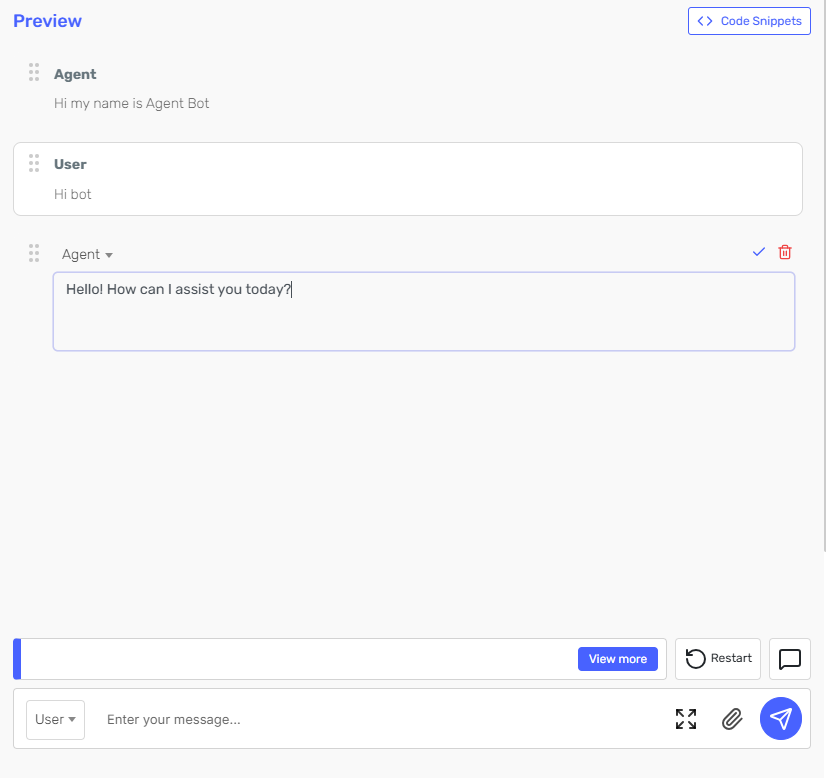Click the drag handle of the editable Agent block
Viewport: 826px width, 778px height.
click(33, 253)
